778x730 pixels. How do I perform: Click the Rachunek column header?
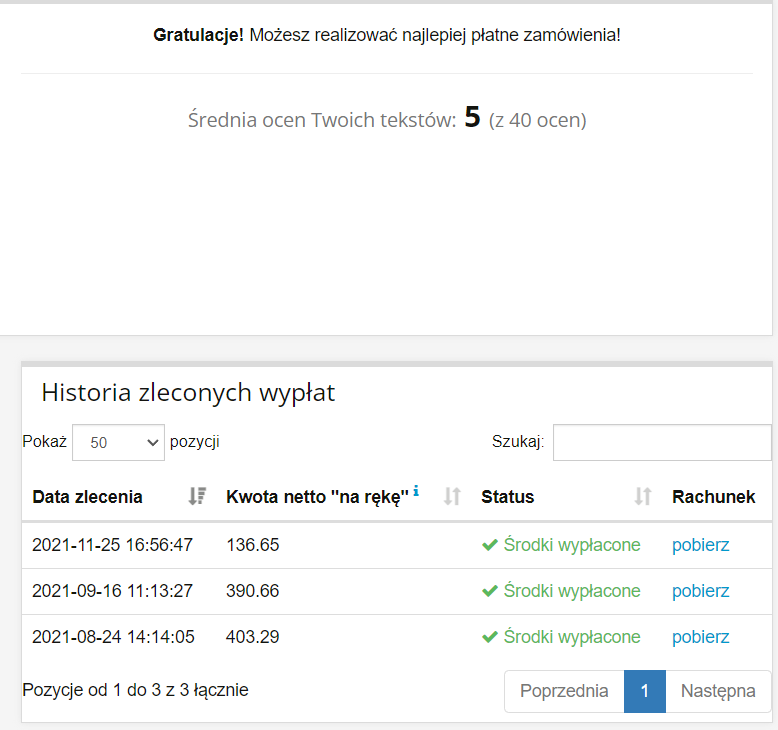pos(713,497)
